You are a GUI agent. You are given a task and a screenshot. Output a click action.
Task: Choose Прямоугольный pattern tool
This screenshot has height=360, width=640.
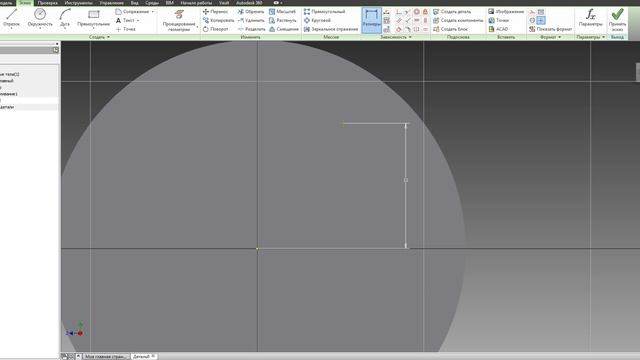[x=324, y=11]
